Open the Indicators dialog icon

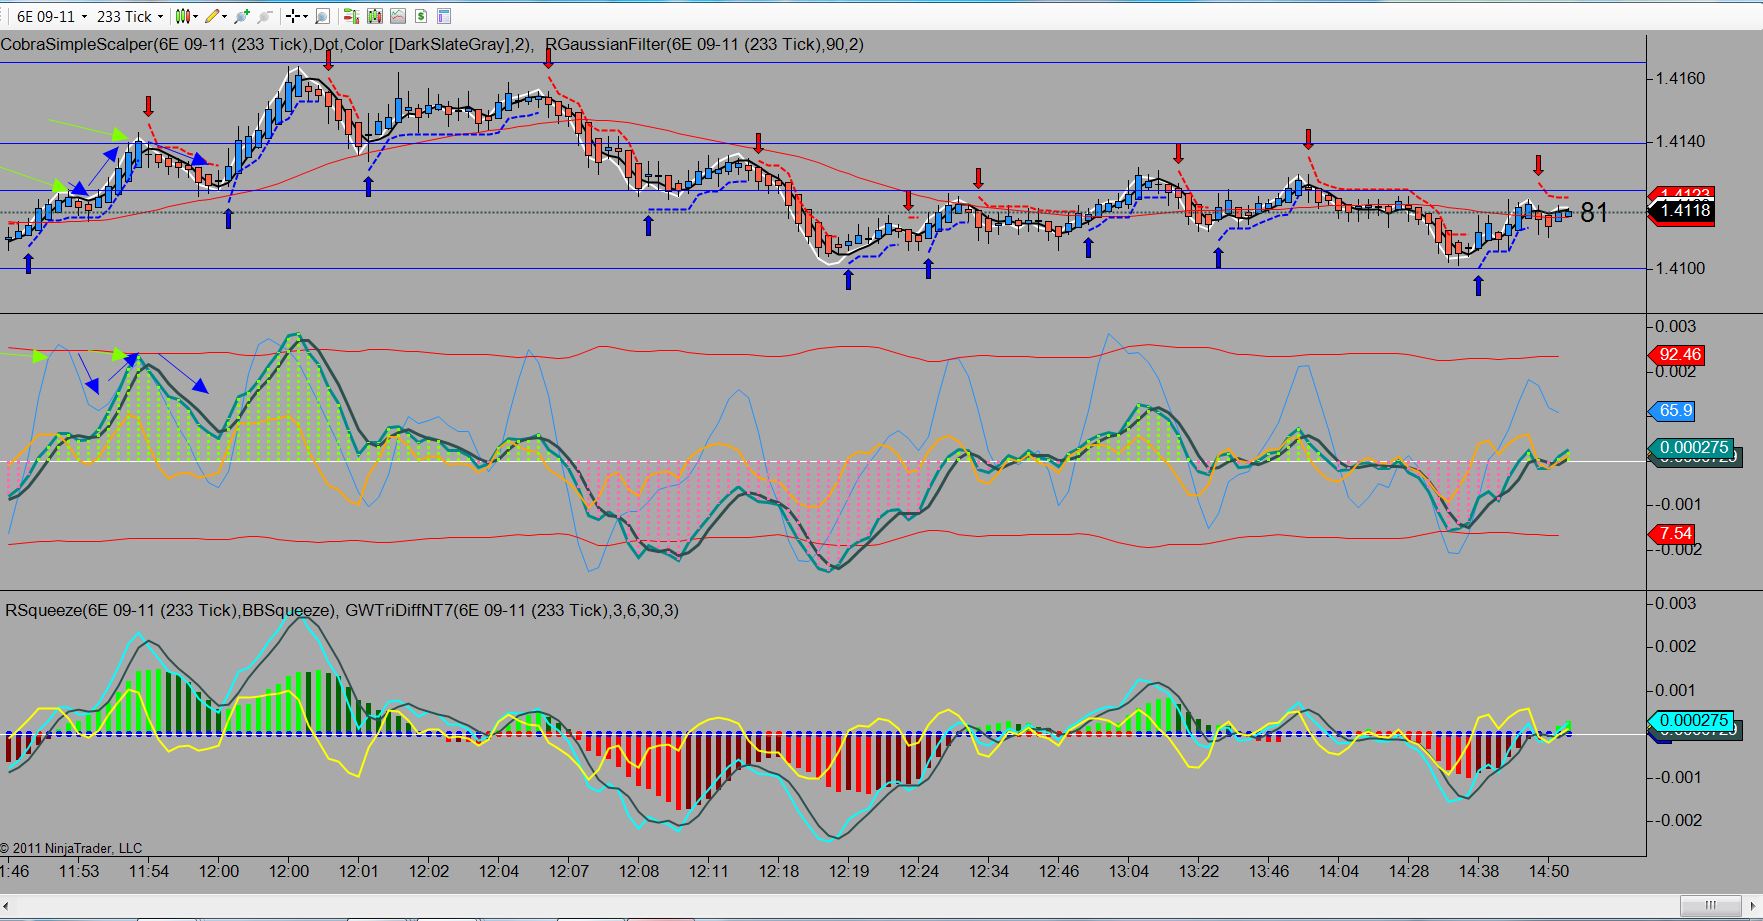[398, 16]
